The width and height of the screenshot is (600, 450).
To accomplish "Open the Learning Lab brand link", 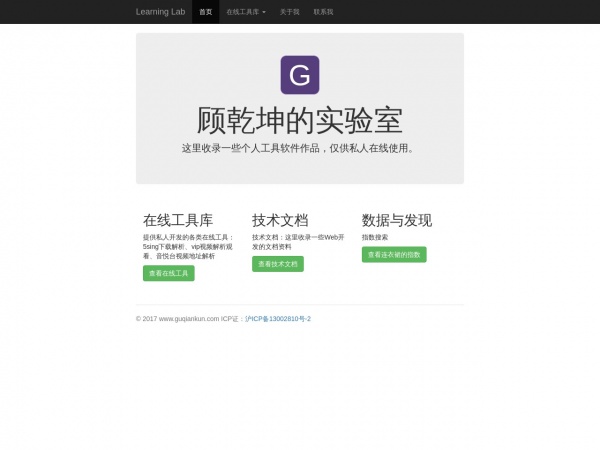I will (x=160, y=12).
